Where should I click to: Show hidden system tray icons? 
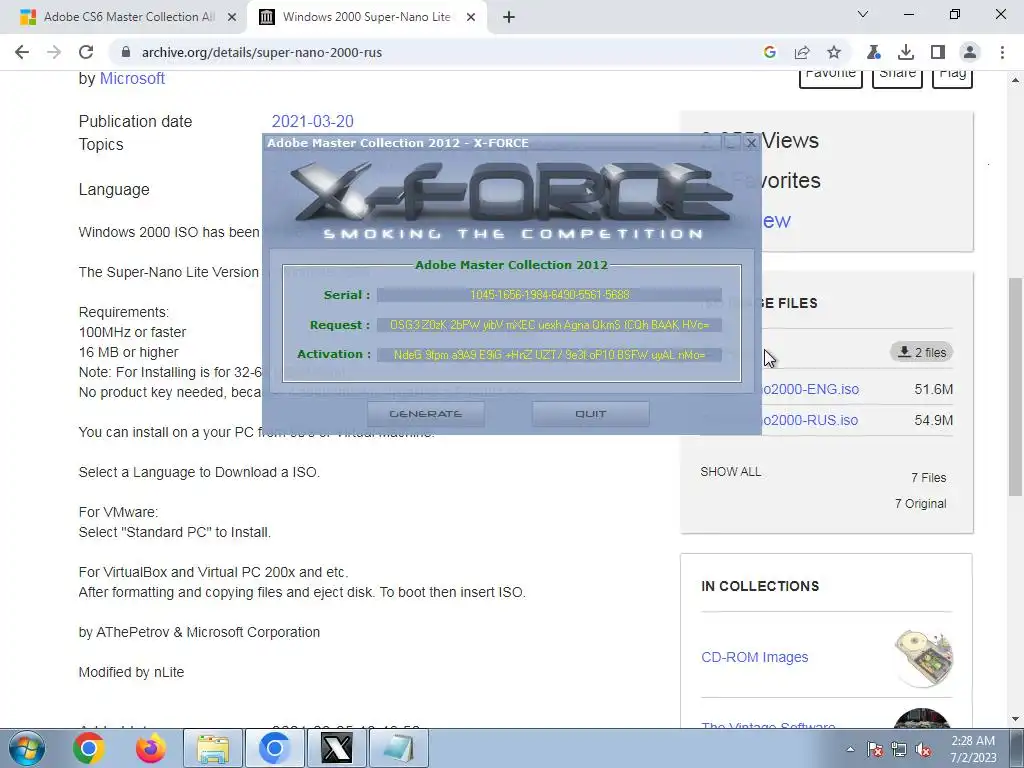850,749
